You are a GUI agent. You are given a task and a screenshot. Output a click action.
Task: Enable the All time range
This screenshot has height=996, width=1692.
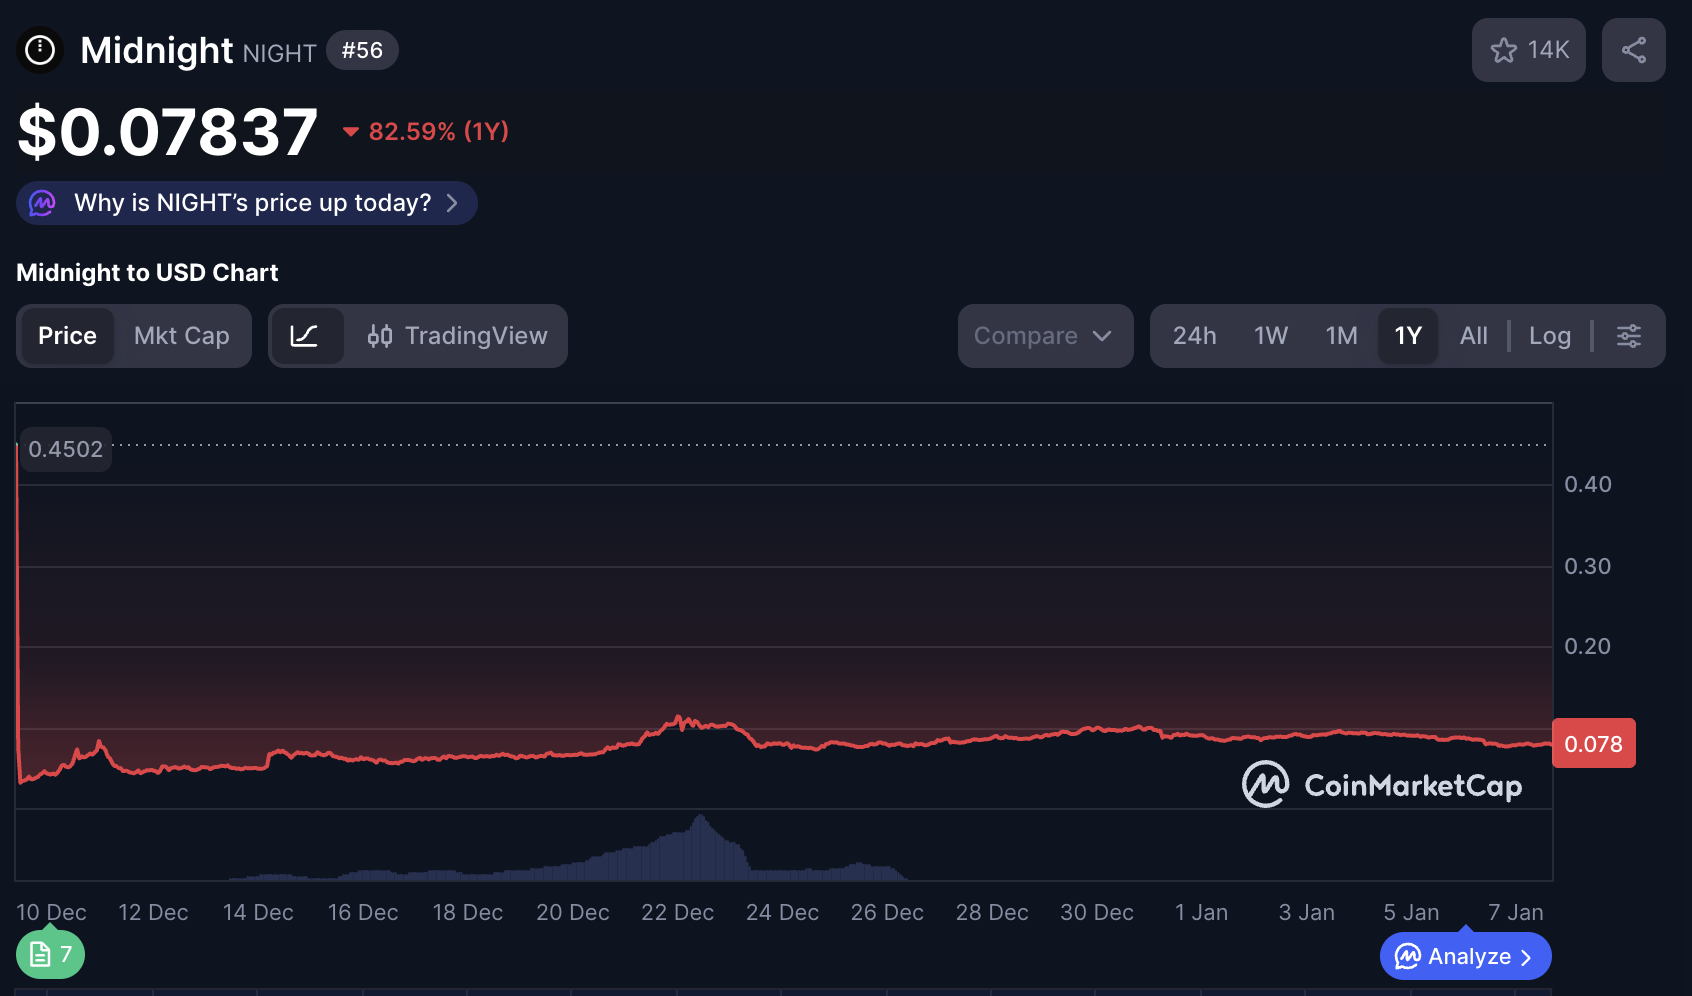tap(1473, 336)
